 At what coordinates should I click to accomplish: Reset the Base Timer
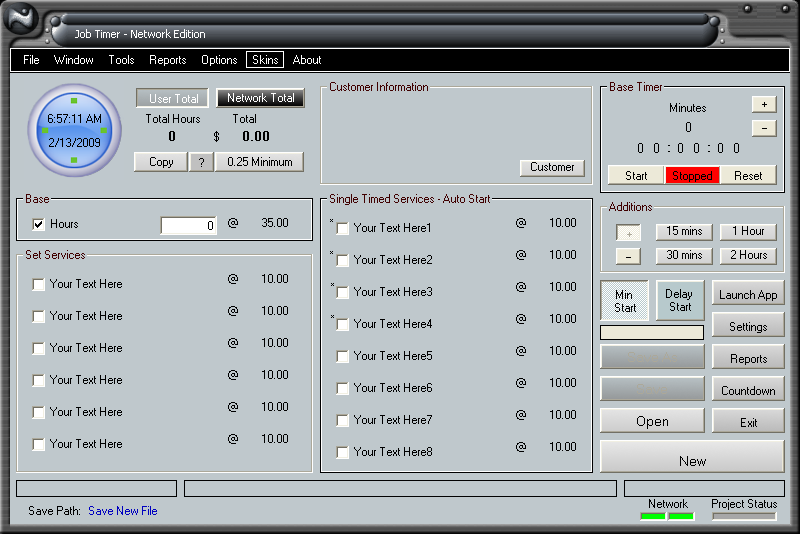point(748,175)
